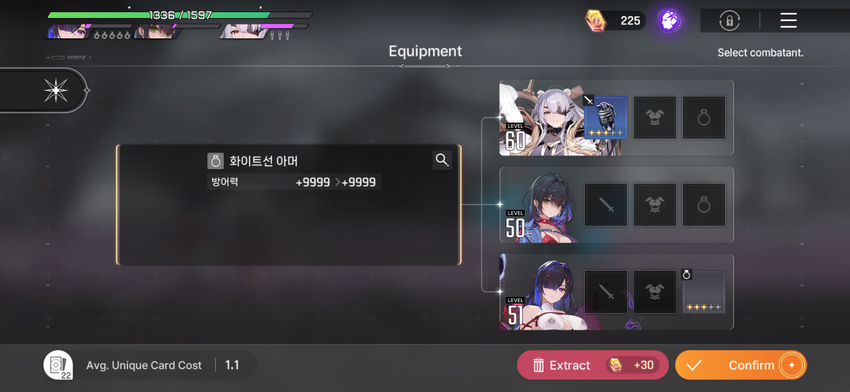Open the purple crystal currency icon
Screen dimensions: 850x392
[x=669, y=21]
